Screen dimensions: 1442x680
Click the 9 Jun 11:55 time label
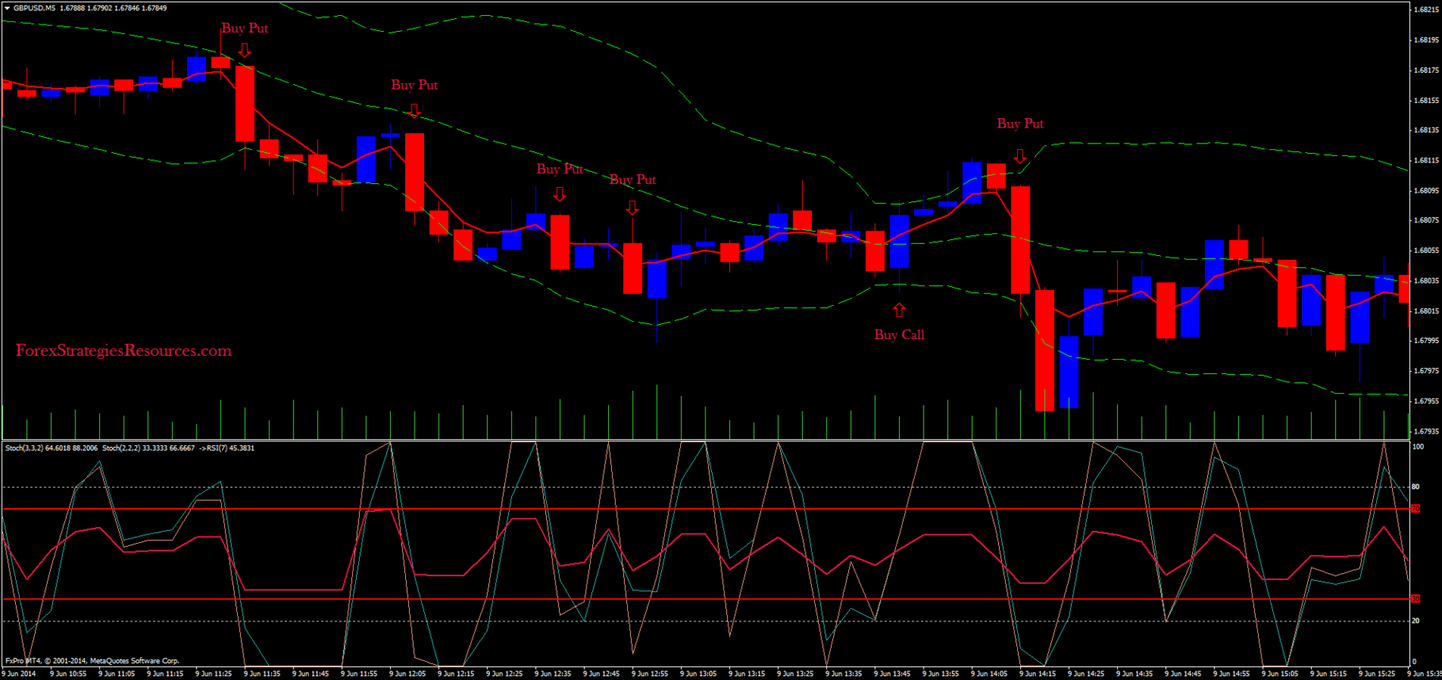point(357,674)
